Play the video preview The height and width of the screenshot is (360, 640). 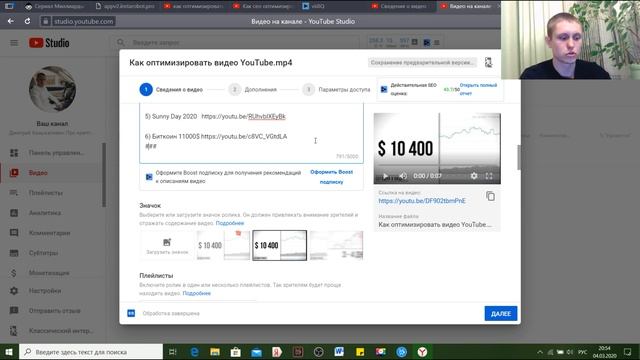coord(385,176)
